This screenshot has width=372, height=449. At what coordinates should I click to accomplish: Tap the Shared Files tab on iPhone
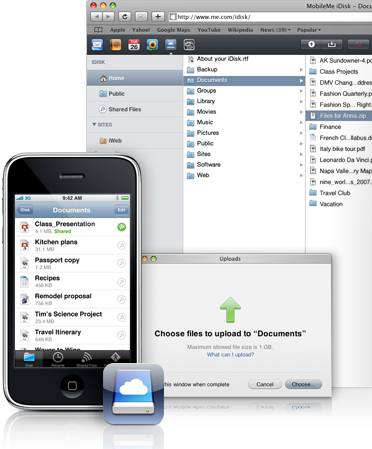pyautogui.click(x=87, y=359)
